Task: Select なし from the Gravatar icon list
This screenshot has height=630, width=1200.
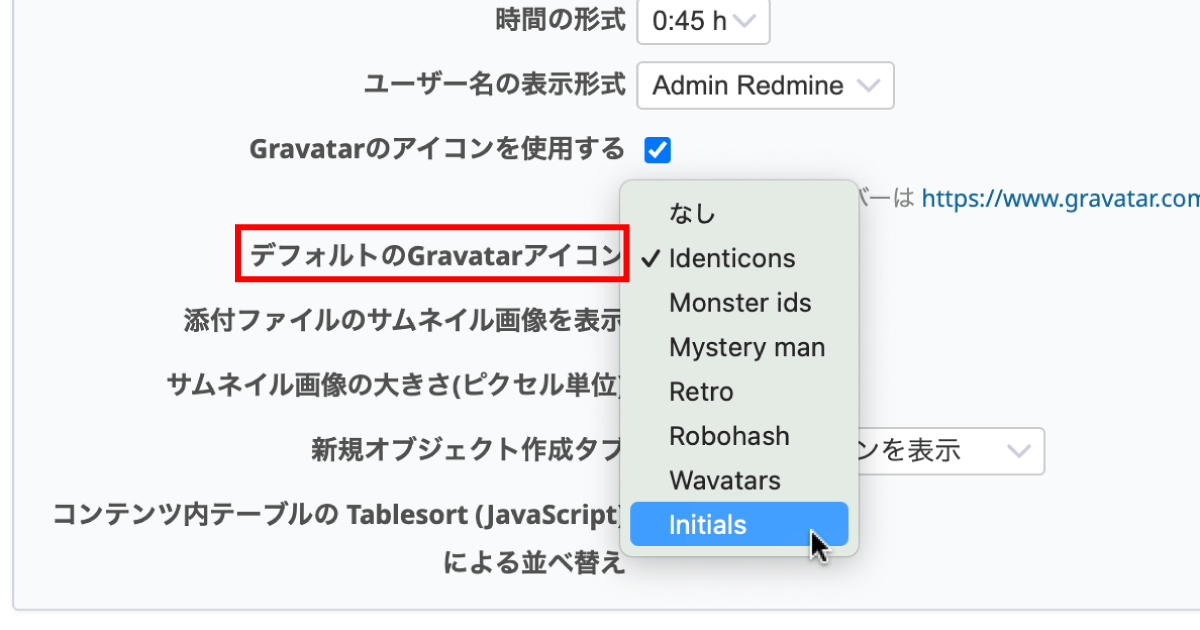Action: [x=692, y=214]
